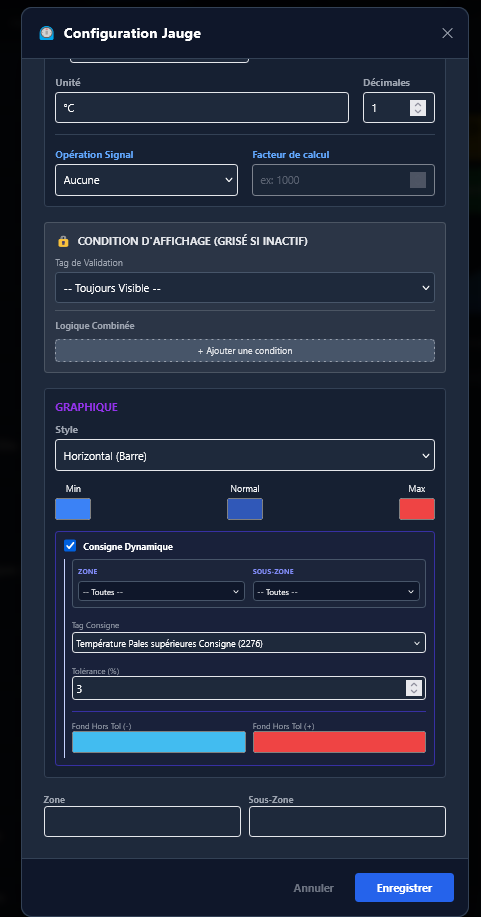Click the gauge icon beside Configuration Jauge
This screenshot has width=481, height=917.
[x=46, y=33]
